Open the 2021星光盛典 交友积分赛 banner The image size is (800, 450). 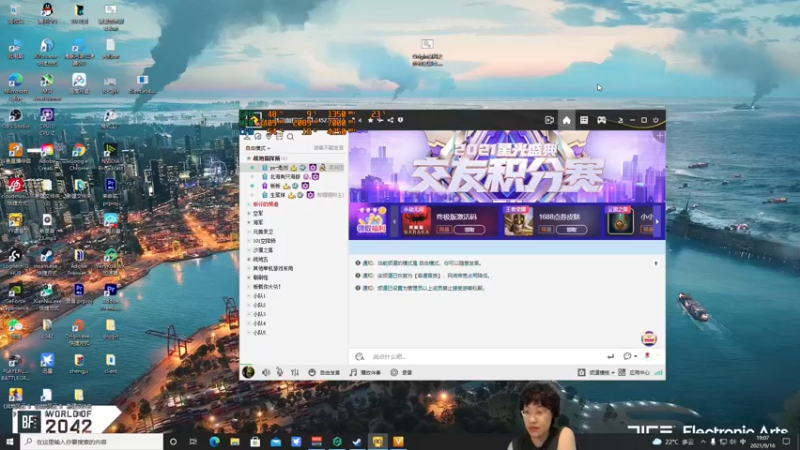[507, 166]
